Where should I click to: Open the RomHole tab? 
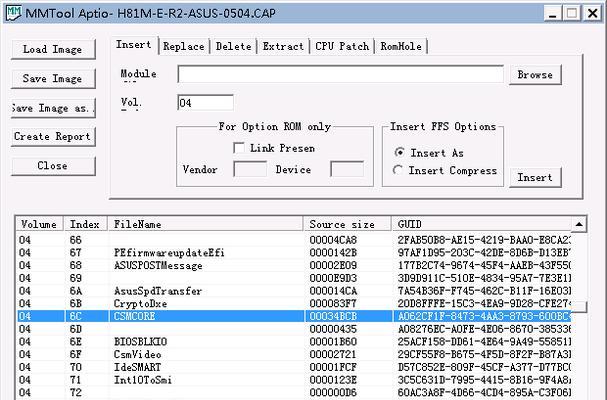[x=401, y=46]
